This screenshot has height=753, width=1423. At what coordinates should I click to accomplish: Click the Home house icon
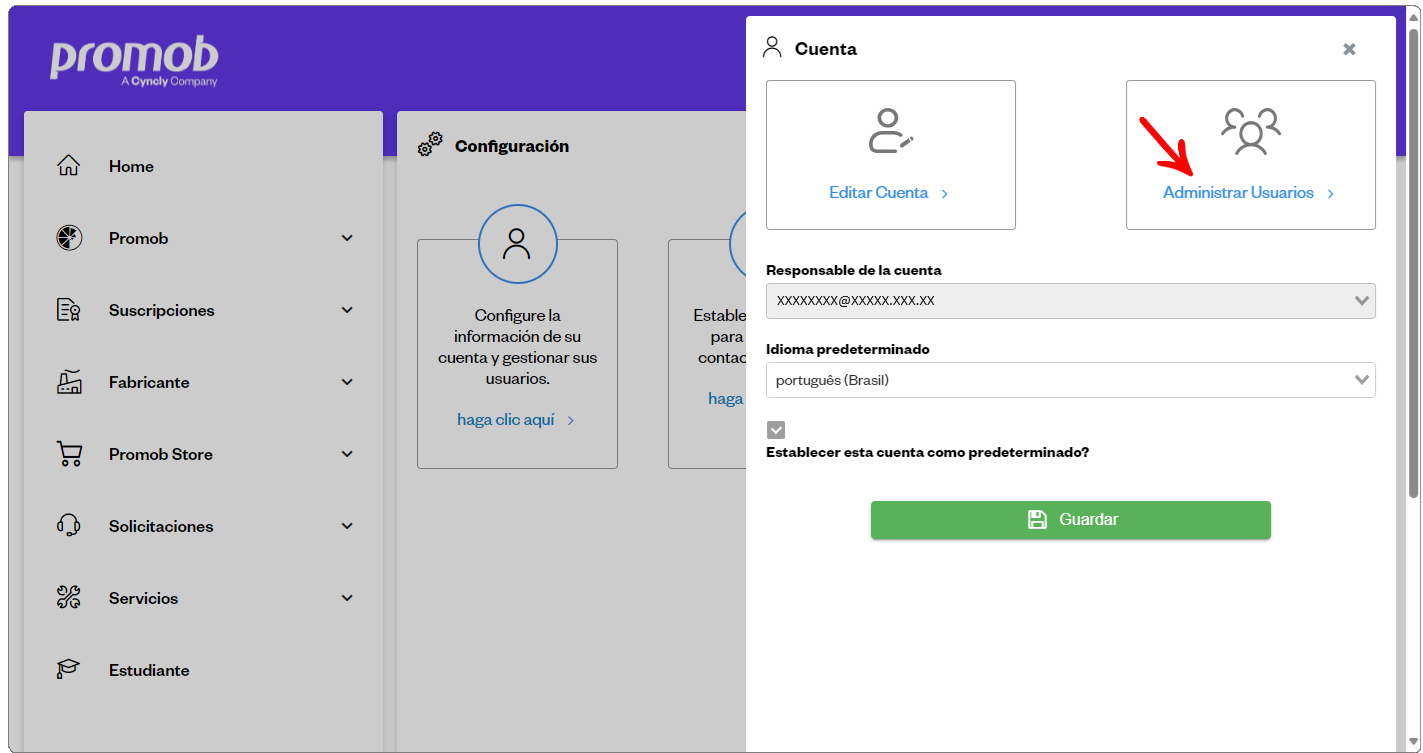(68, 166)
